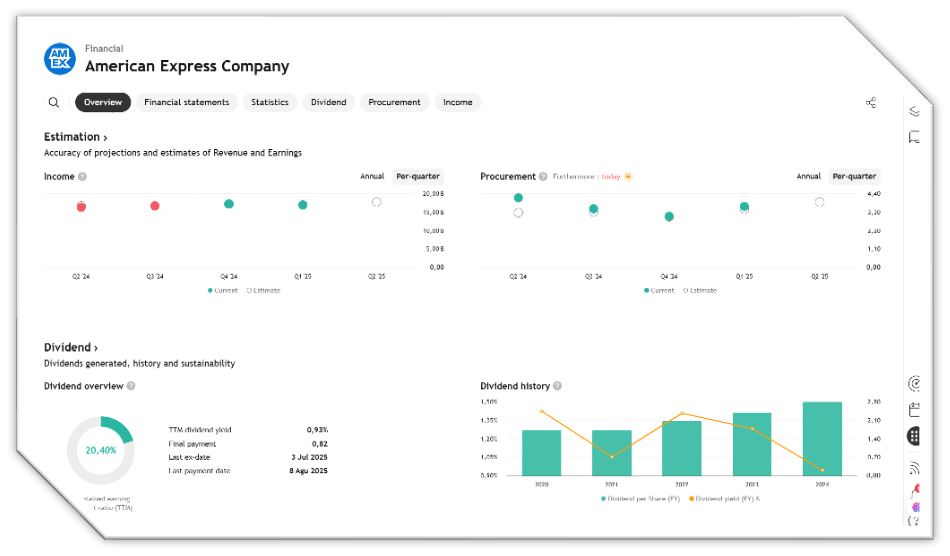Open the search magnifier icon
Screen dimensions: 950x556
[x=54, y=102]
